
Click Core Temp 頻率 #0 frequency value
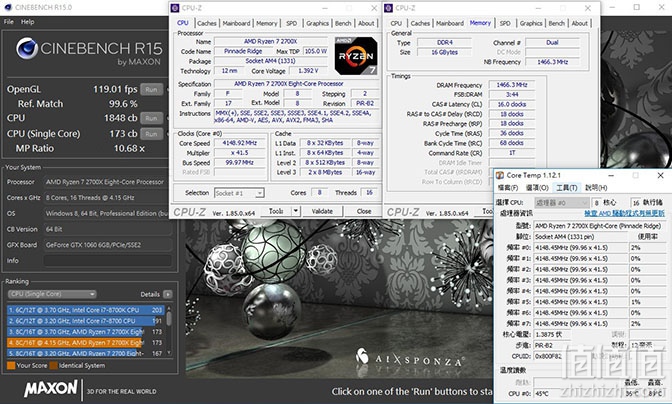[581, 248]
